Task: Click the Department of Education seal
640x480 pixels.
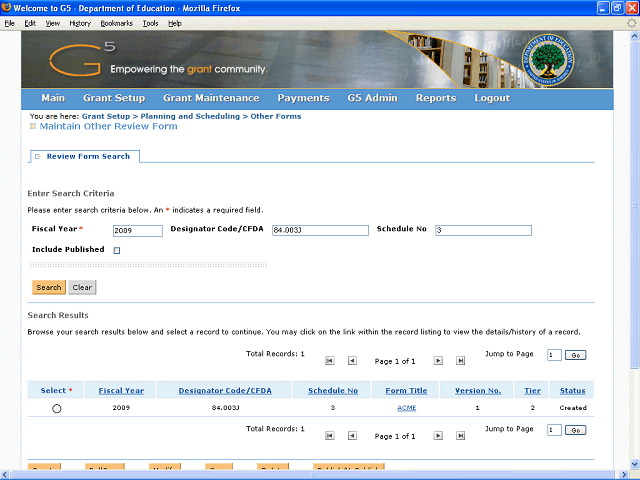Action: tap(548, 60)
